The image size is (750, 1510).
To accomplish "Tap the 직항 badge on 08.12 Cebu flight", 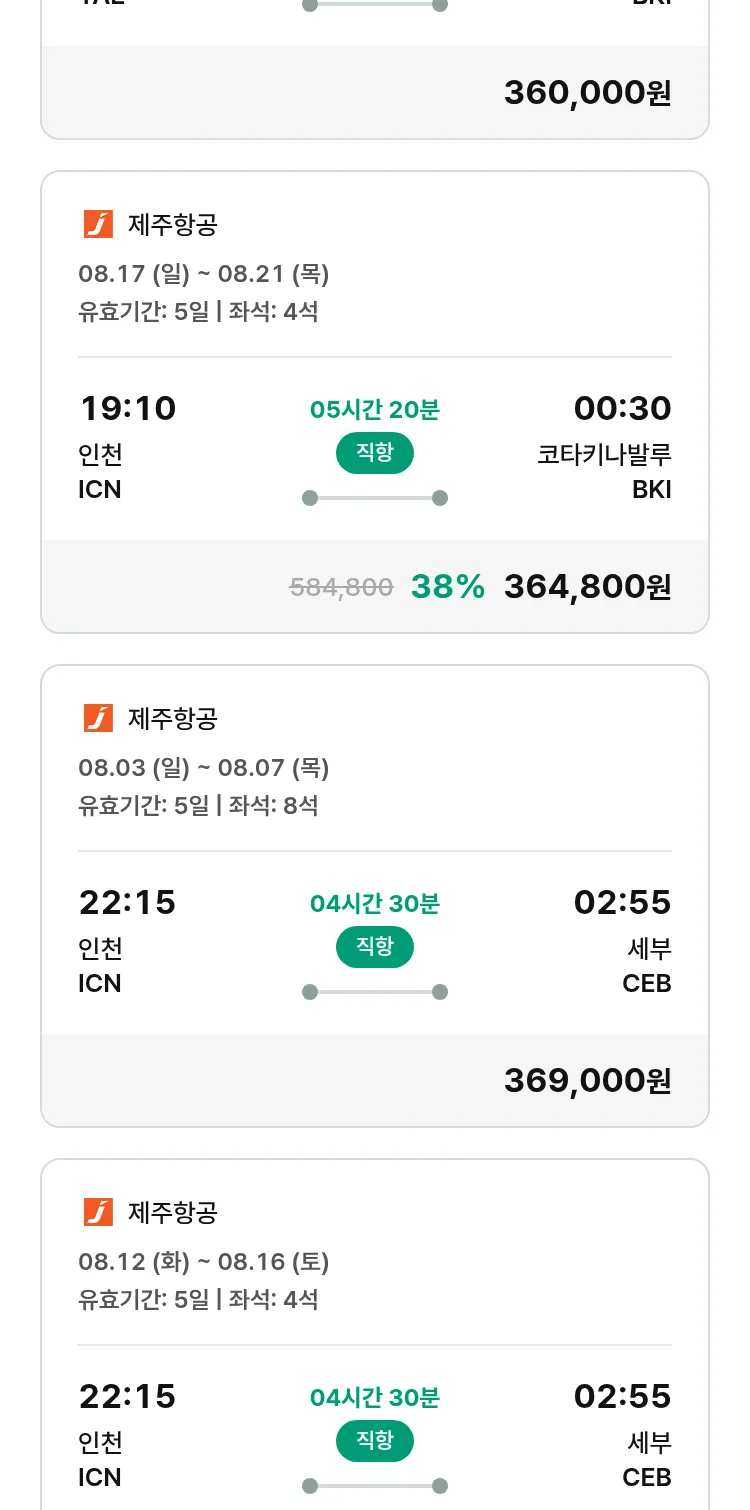I will pyautogui.click(x=374, y=1441).
